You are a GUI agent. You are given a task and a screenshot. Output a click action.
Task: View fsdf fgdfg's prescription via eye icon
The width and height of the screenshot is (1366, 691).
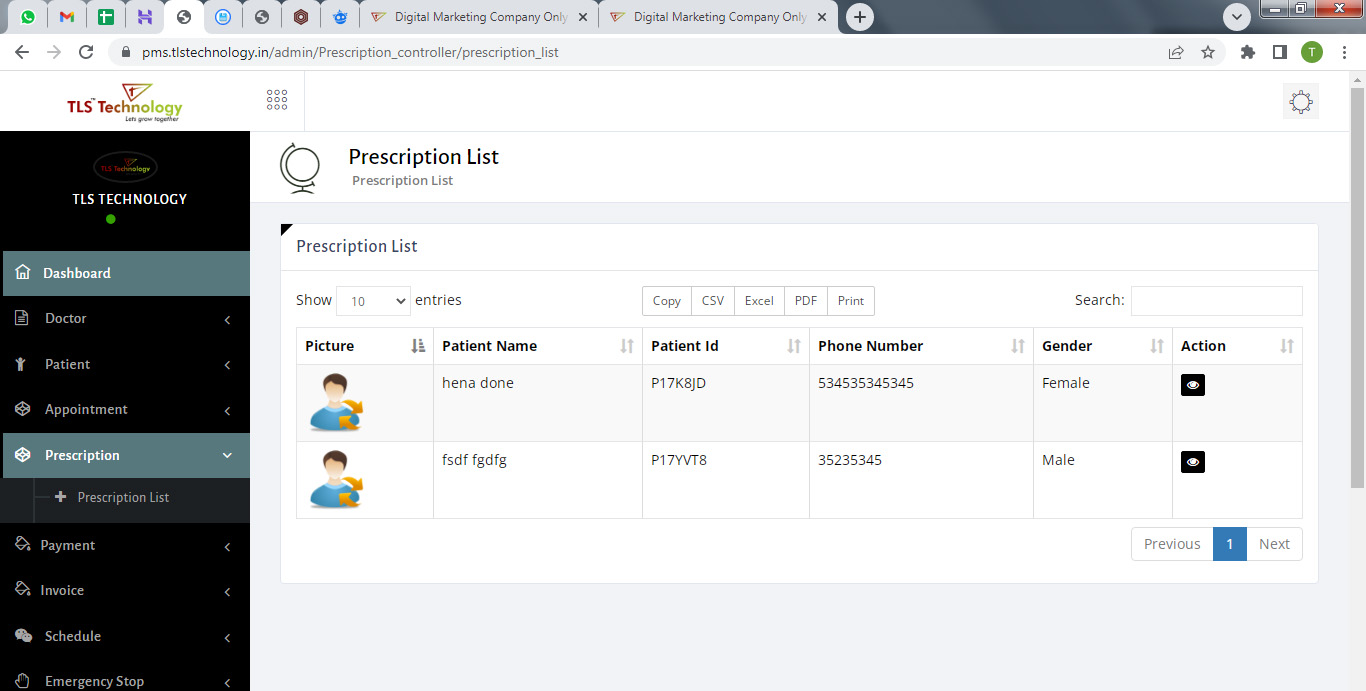[x=1192, y=462]
